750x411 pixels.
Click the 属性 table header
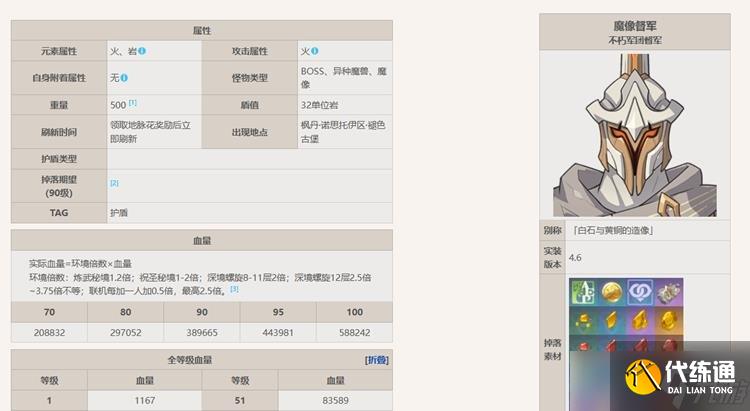(202, 30)
